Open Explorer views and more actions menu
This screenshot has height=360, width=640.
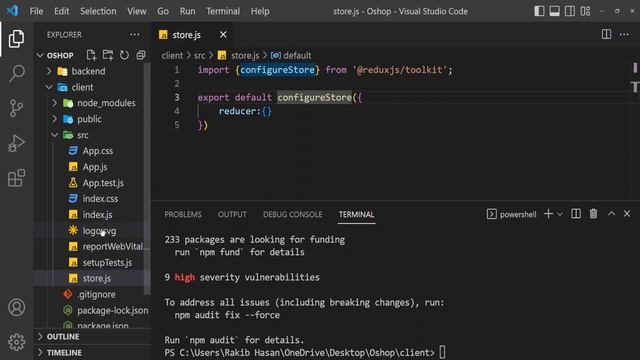coord(135,35)
